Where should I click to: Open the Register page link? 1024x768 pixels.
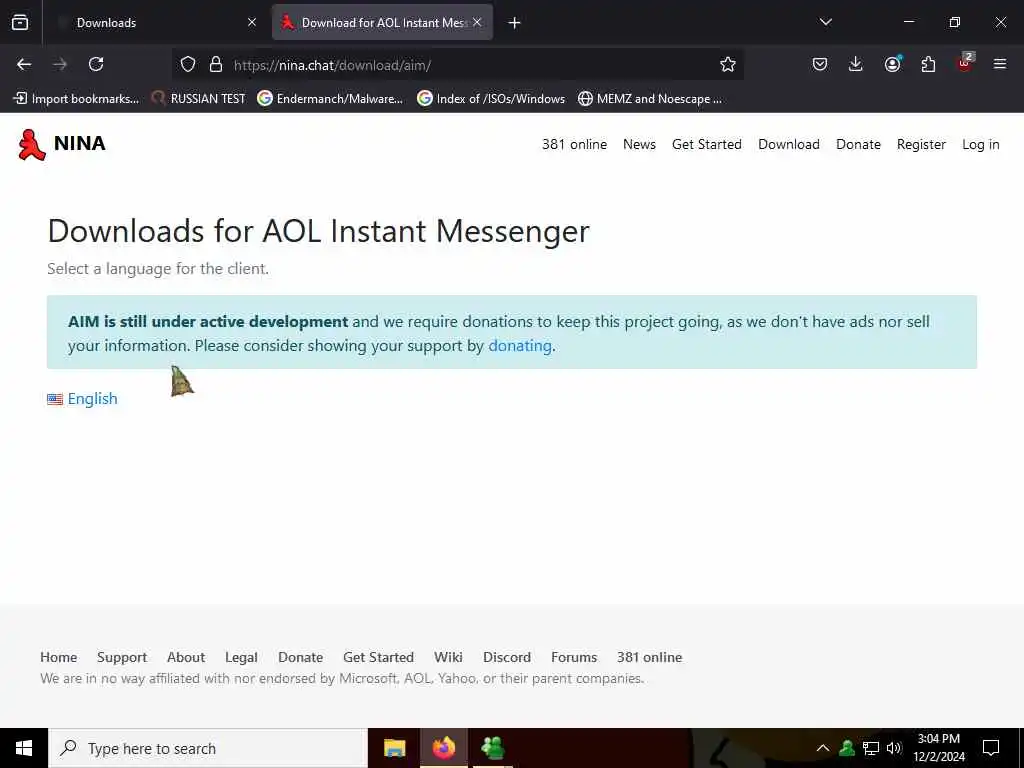[921, 144]
